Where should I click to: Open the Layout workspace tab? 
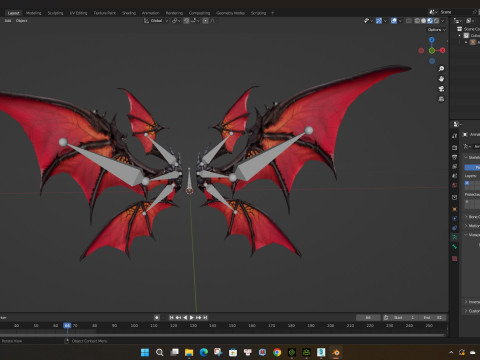[14, 13]
